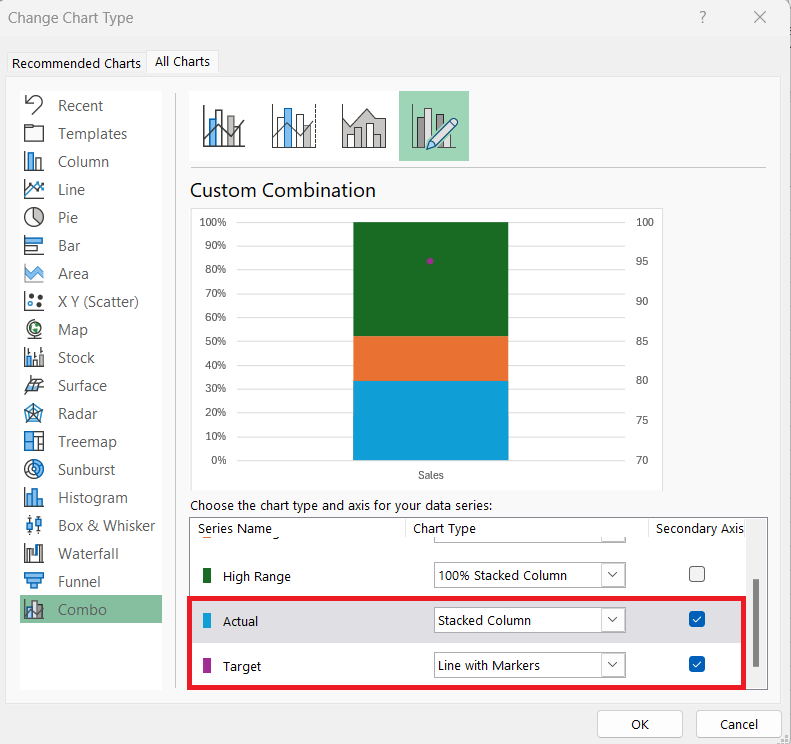Choose the Surface chart icon
791x744 pixels.
coord(34,385)
